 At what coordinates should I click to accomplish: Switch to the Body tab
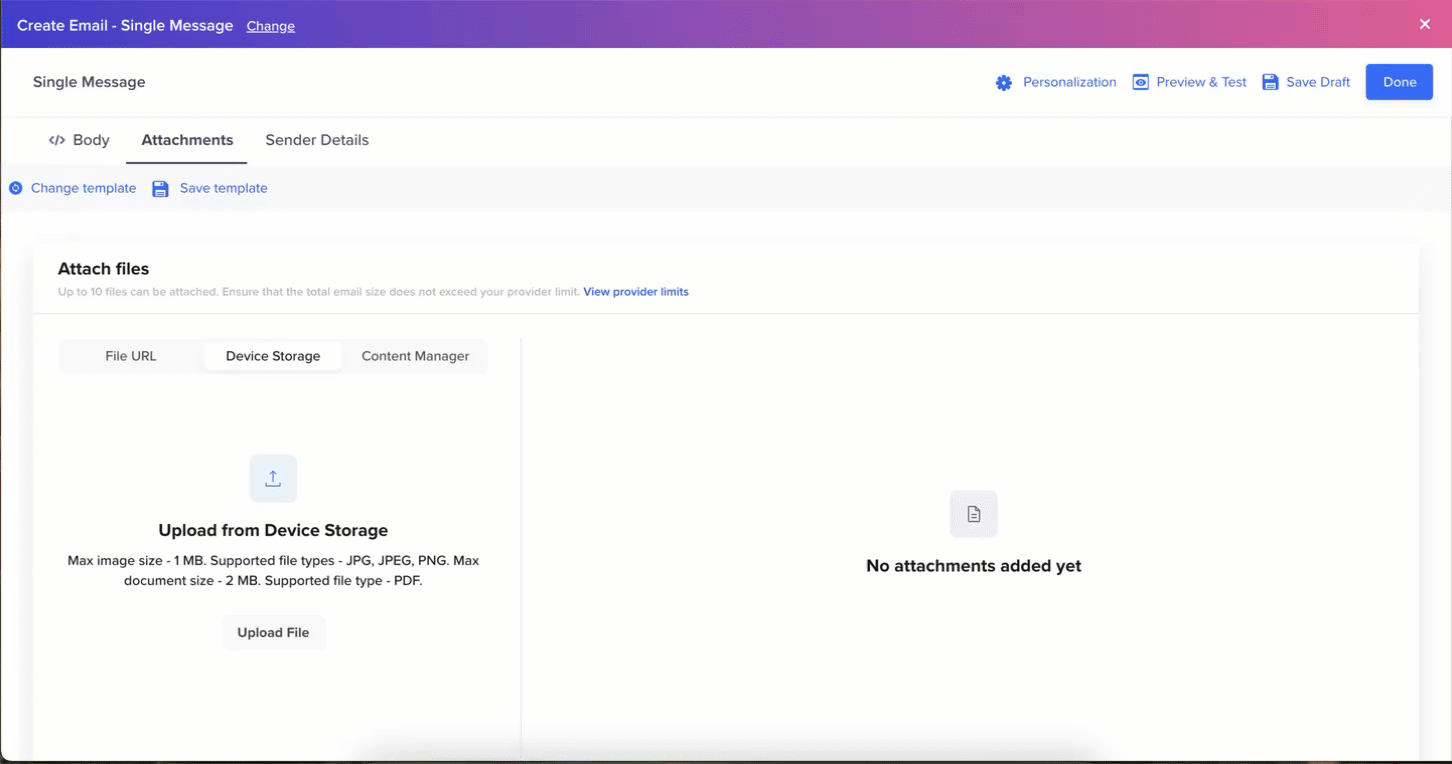click(x=90, y=140)
